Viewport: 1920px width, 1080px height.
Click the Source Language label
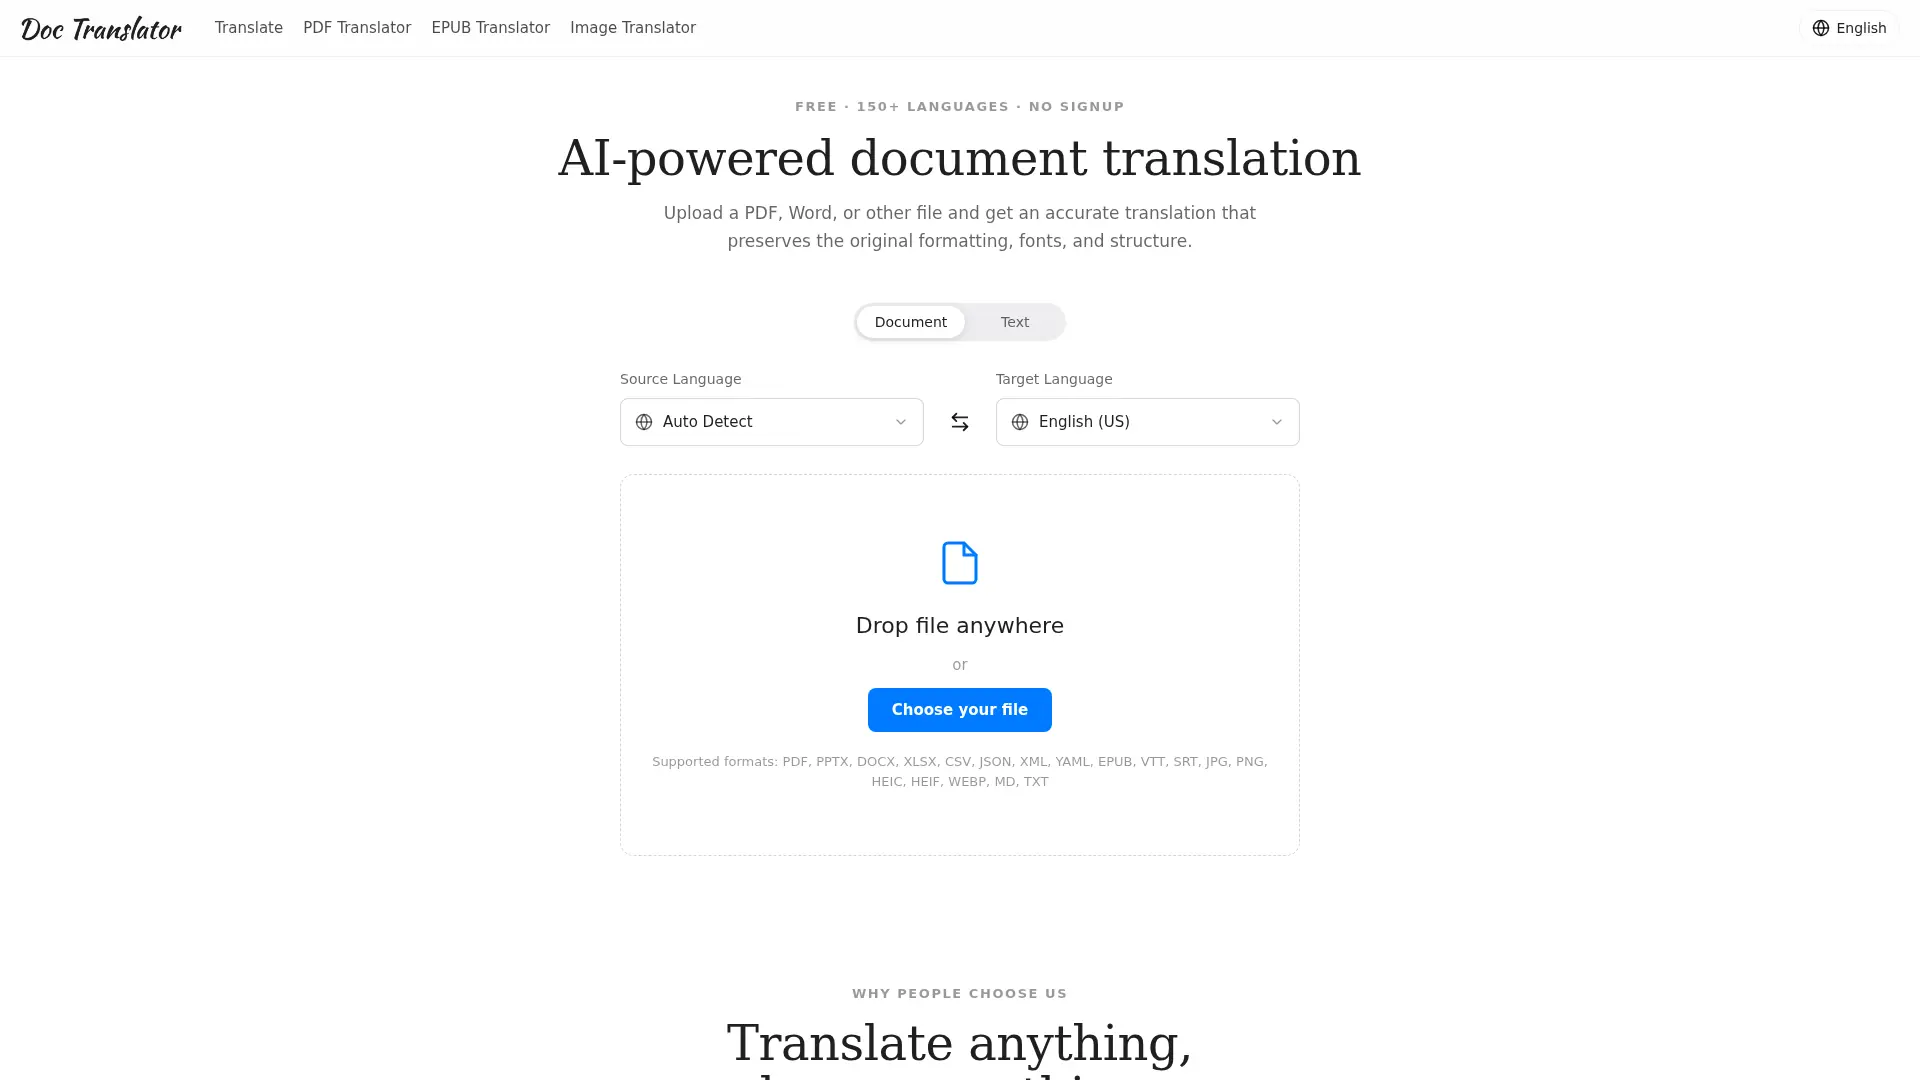tap(681, 379)
